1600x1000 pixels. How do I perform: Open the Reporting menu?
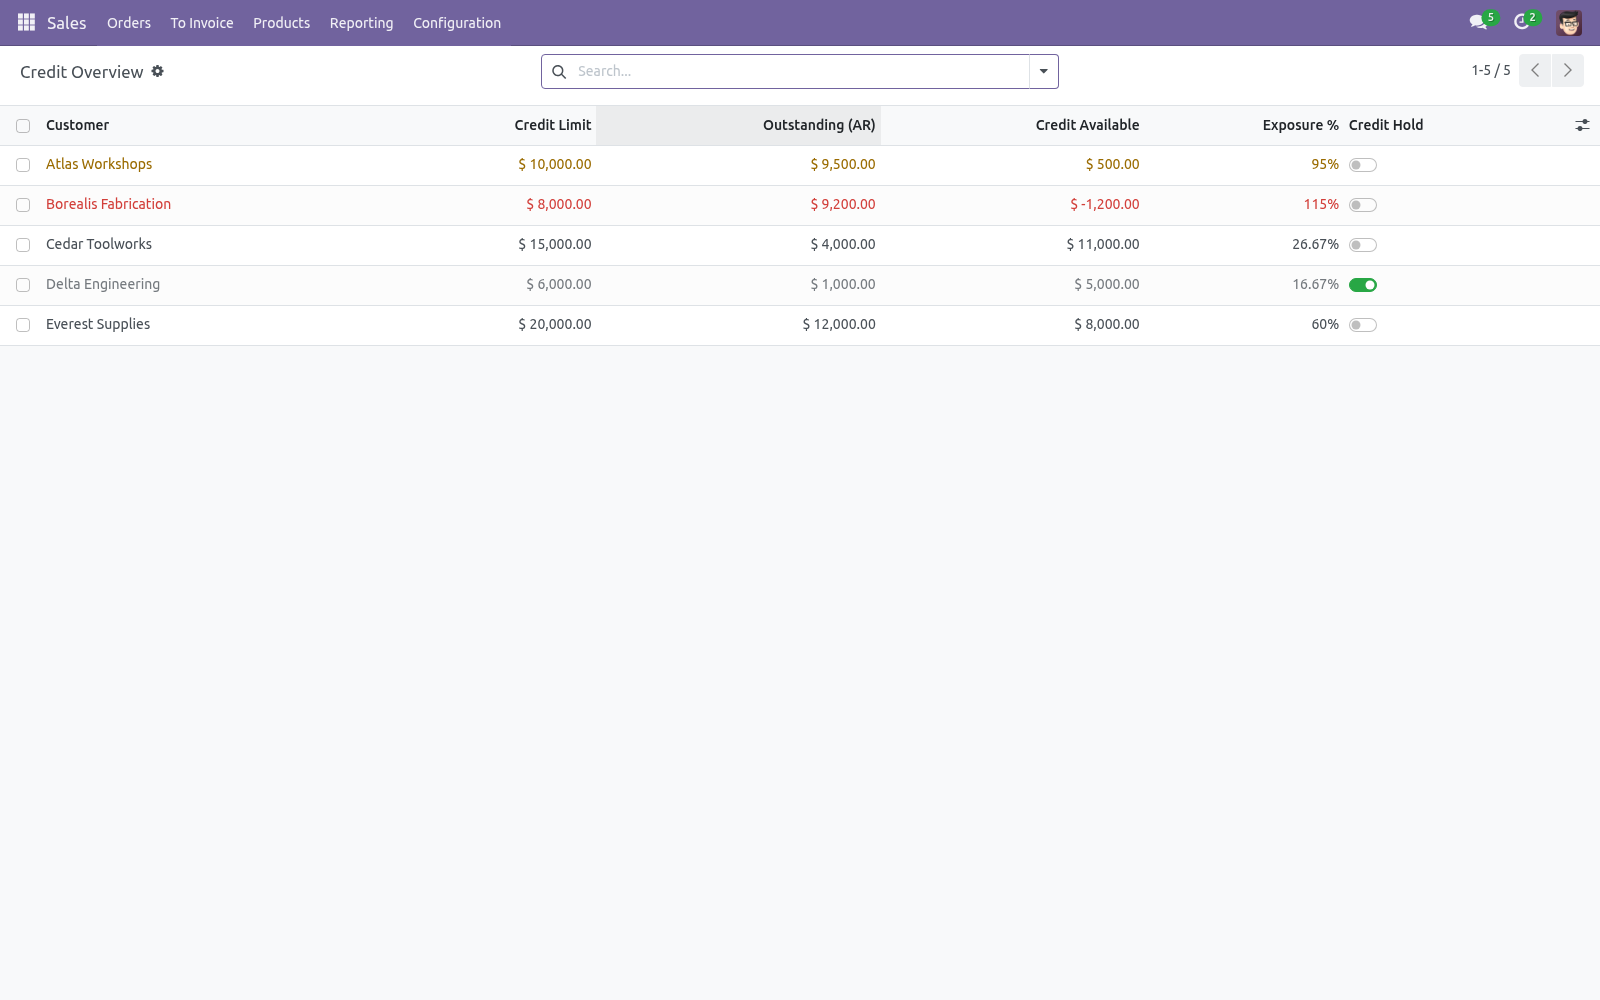tap(361, 22)
